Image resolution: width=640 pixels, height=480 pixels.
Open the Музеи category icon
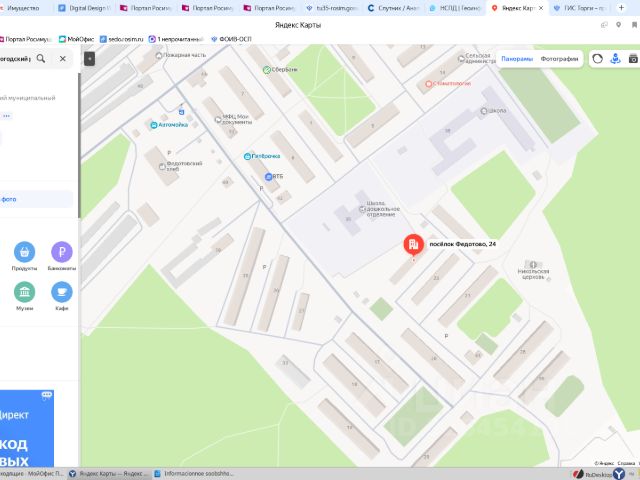[24, 292]
